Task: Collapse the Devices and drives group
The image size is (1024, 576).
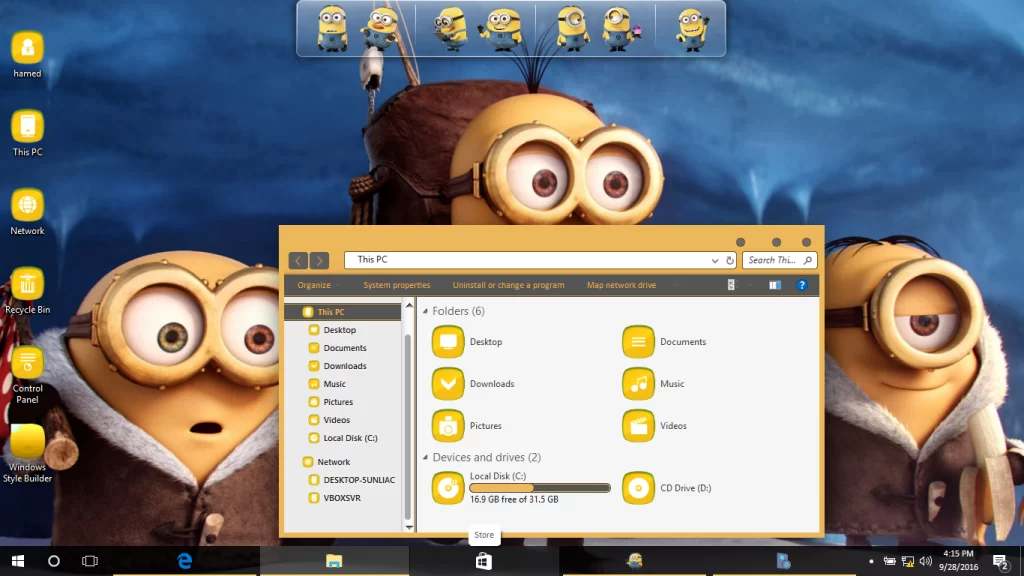Action: coord(425,458)
